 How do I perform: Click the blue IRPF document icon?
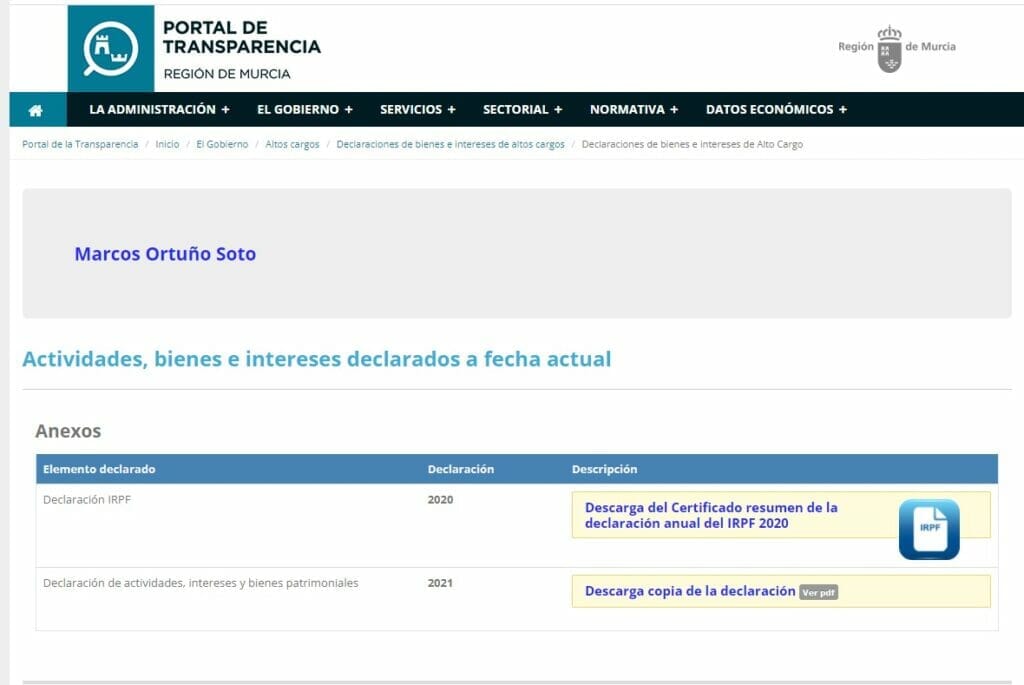point(931,526)
